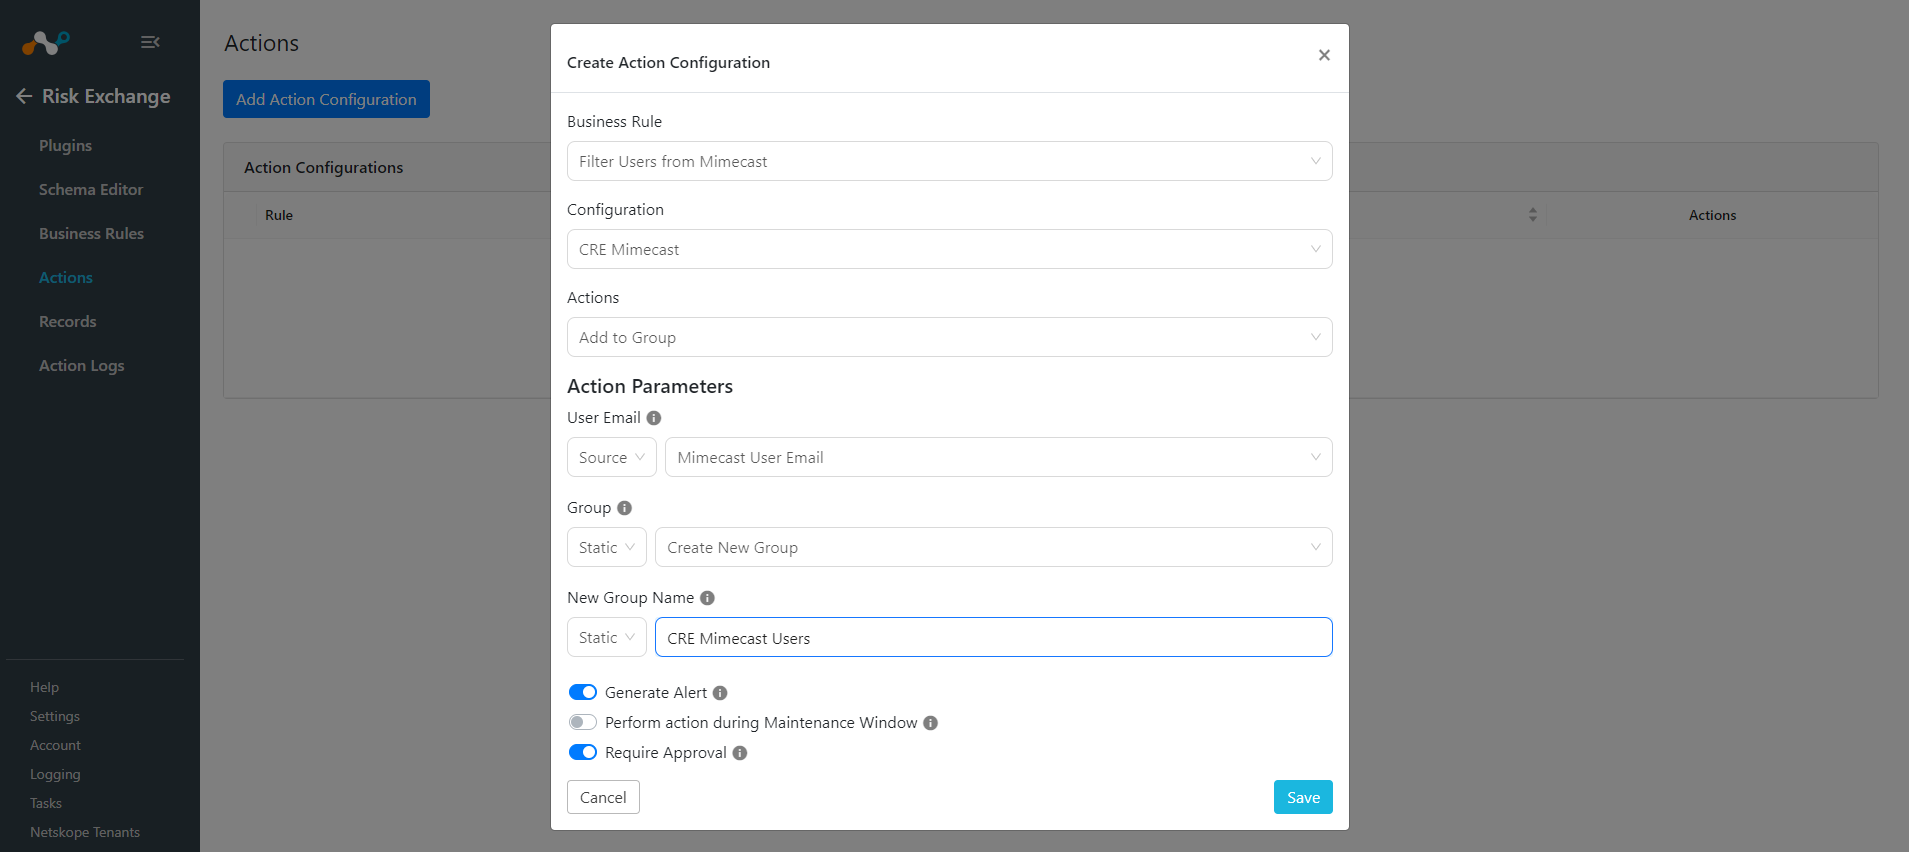Open Actions dropdown showing Add to Group
1909x852 pixels.
[x=949, y=337]
